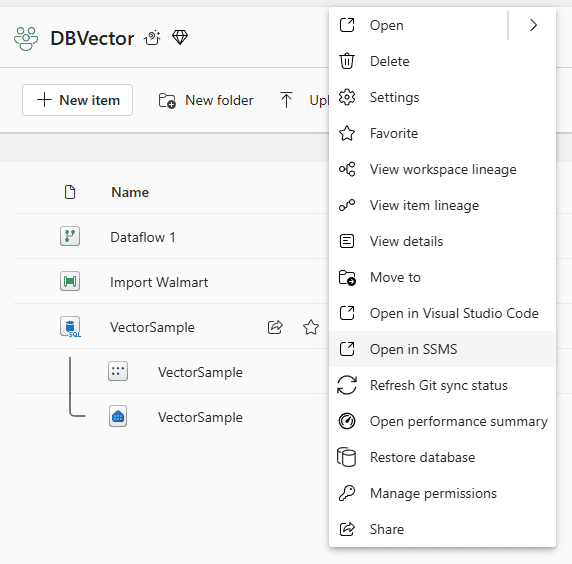This screenshot has height=564, width=572.
Task: Click the open icon for SSMS entry
Action: point(347,349)
